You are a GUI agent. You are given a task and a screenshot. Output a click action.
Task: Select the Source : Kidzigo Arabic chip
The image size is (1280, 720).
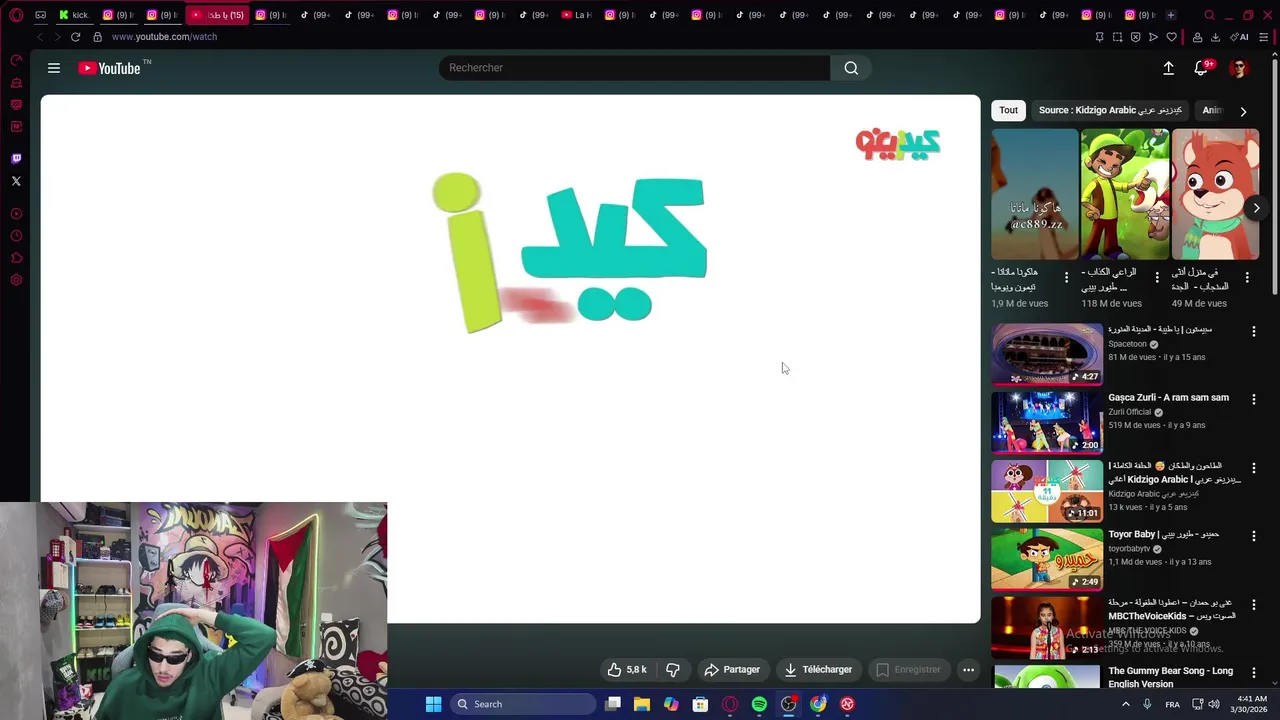(x=1110, y=110)
